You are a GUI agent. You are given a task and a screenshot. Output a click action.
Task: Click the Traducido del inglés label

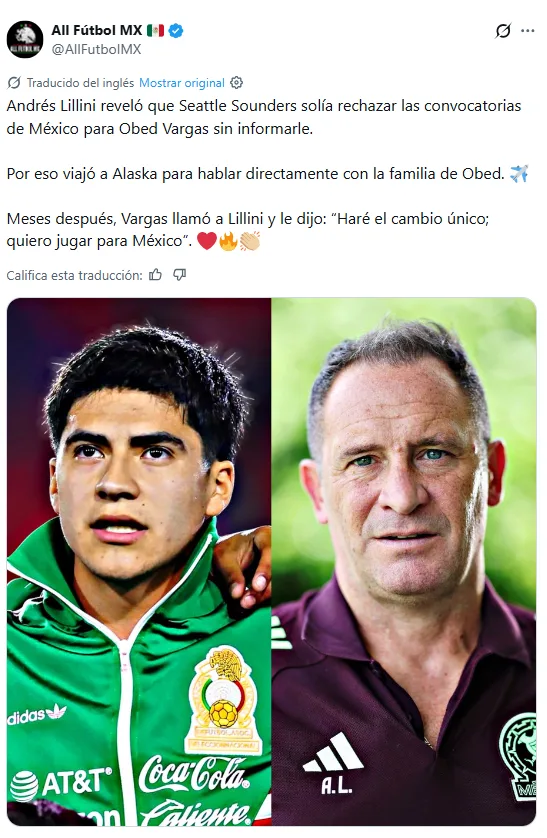pyautogui.click(x=80, y=83)
